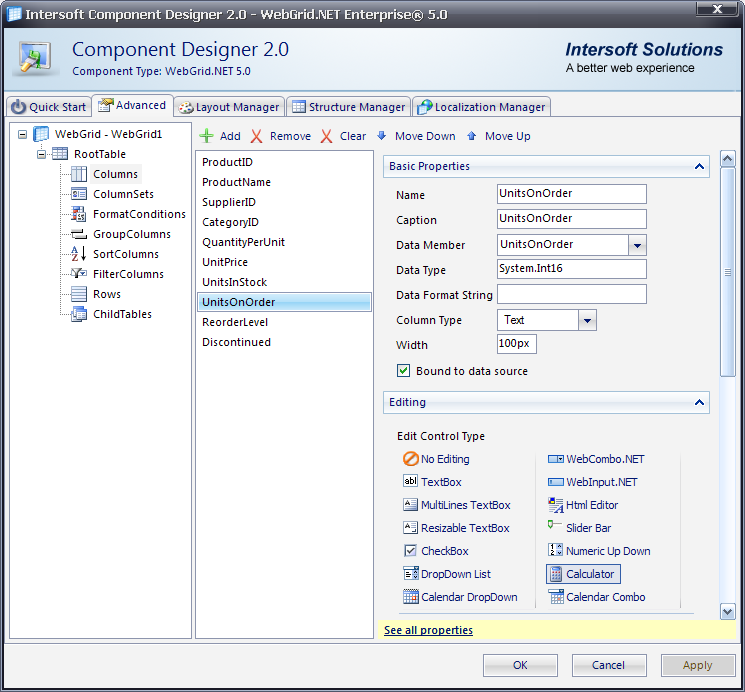This screenshot has height=692, width=745.
Task: Click the properties panel scroll down arrow
Action: click(727, 611)
